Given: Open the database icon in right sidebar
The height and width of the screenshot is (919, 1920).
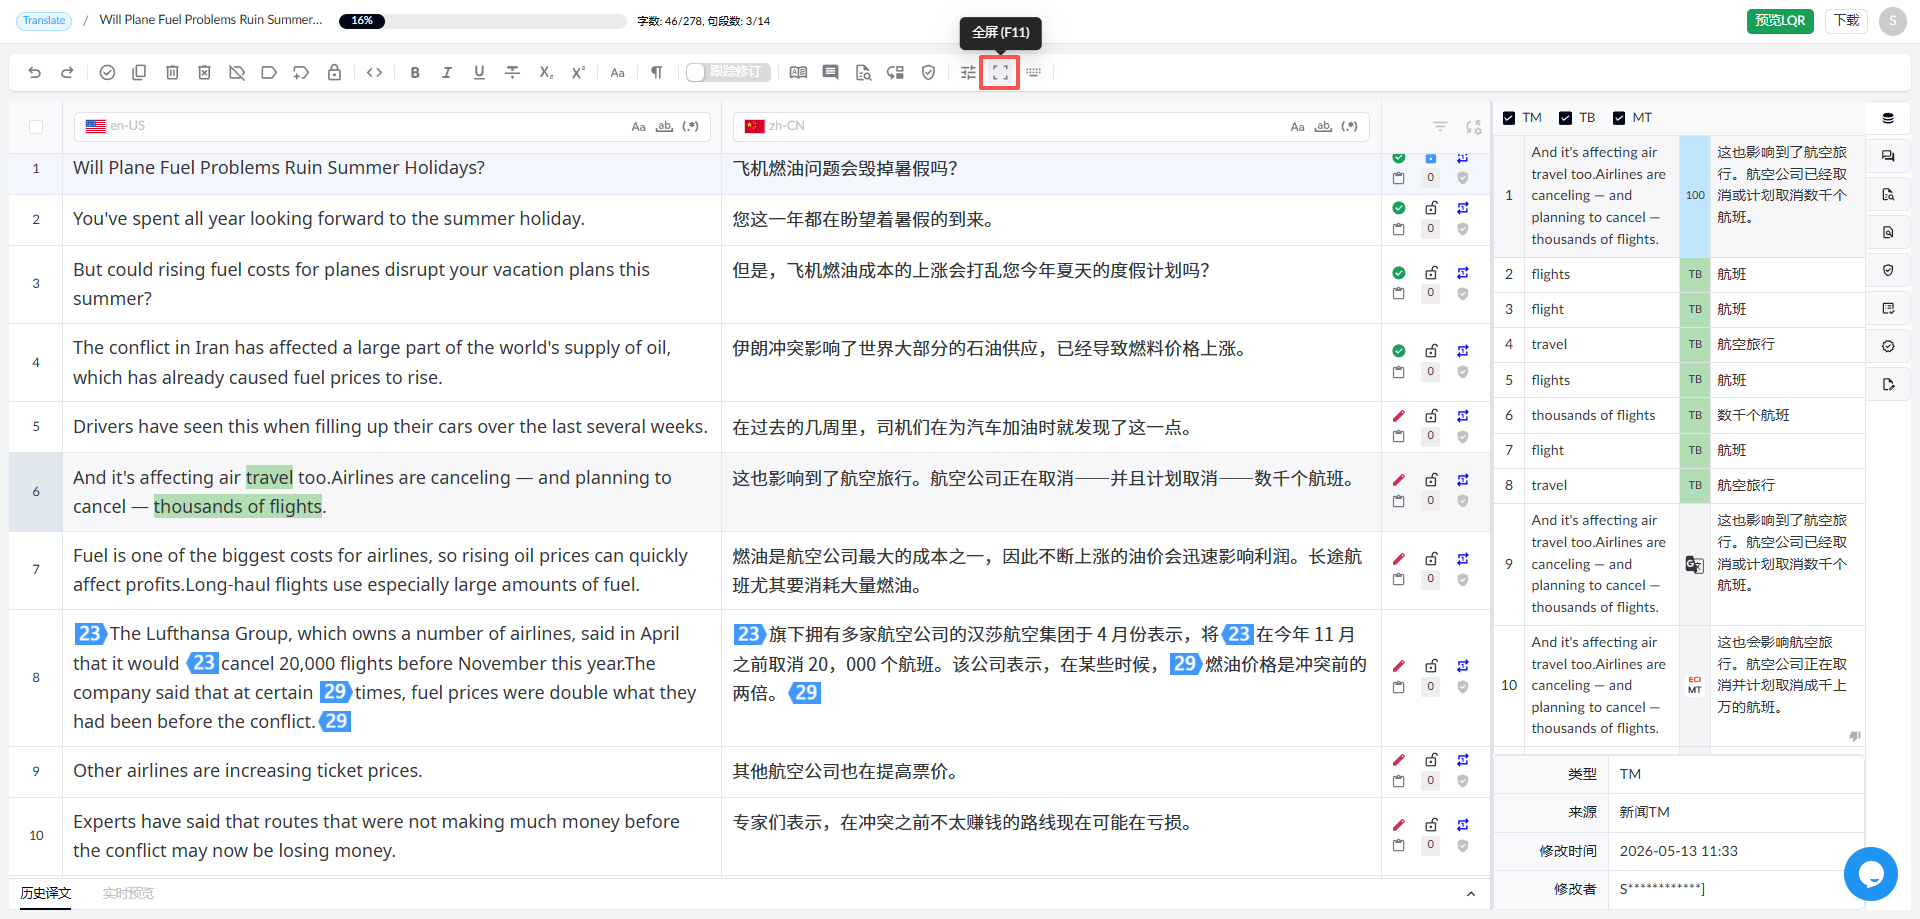Looking at the screenshot, I should 1888,118.
